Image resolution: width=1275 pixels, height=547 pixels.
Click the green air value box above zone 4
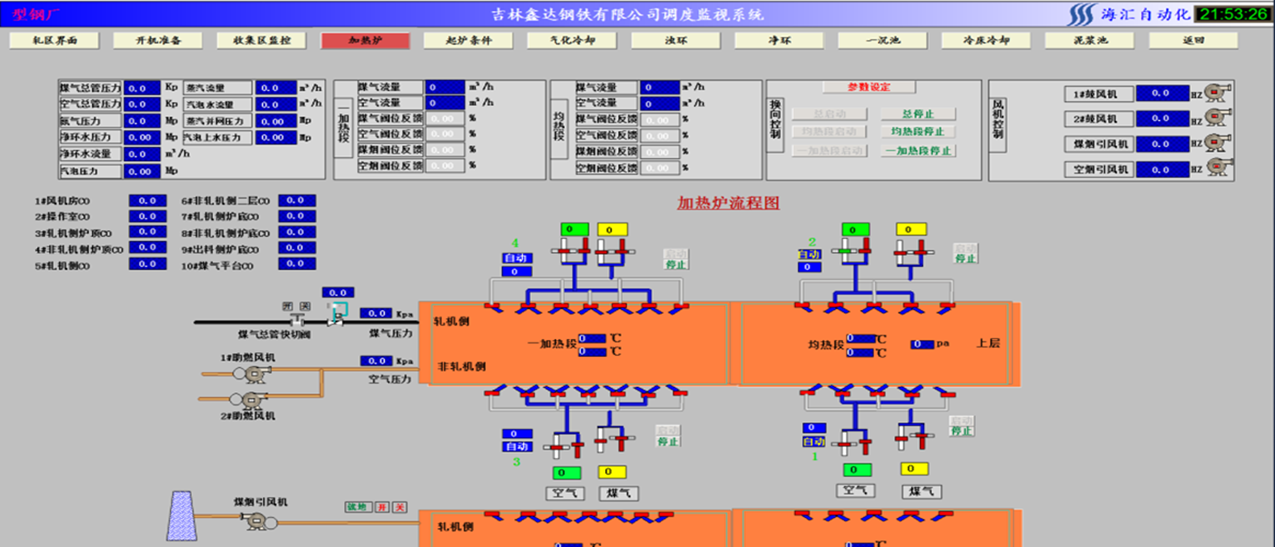[x=573, y=229]
